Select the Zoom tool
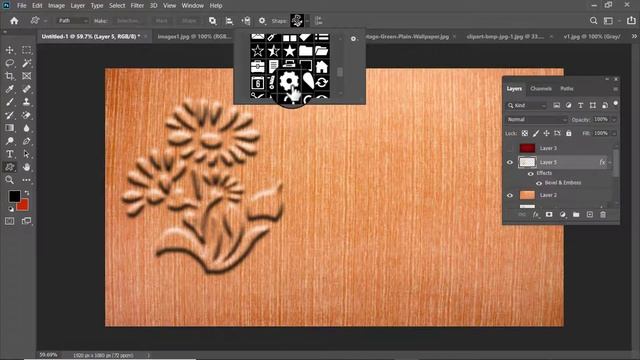 [x=9, y=180]
